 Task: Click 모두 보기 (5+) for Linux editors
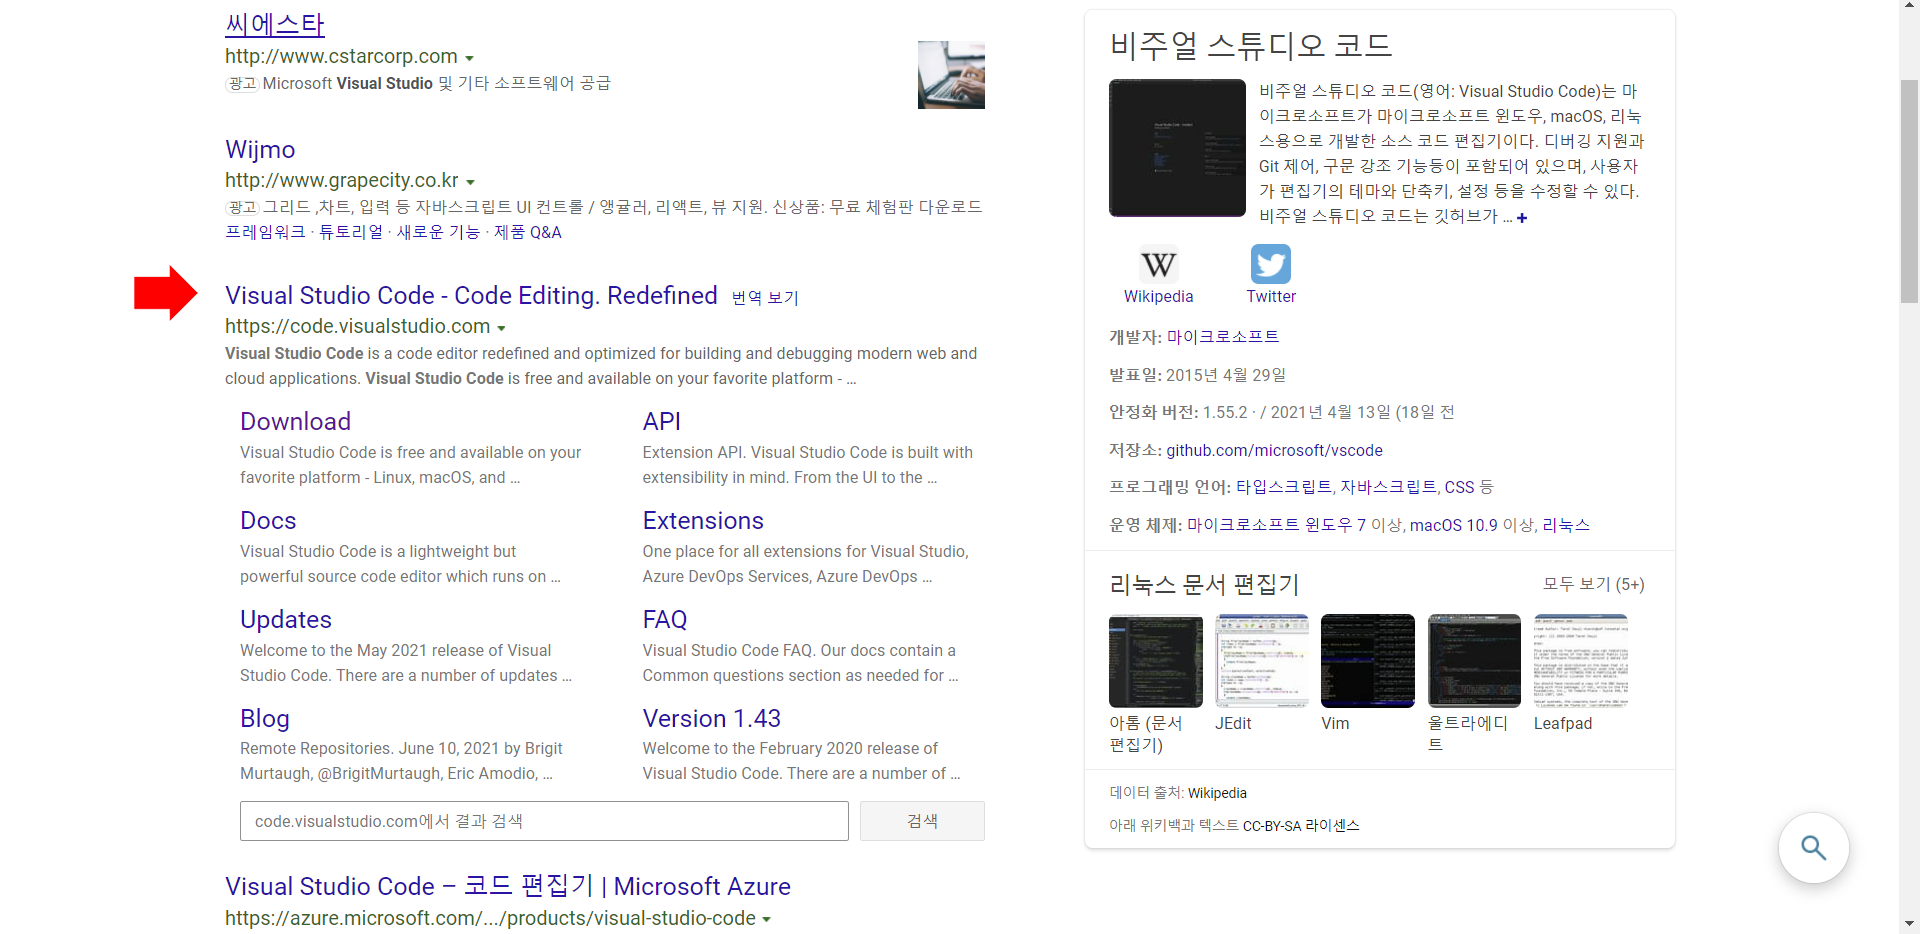(x=1594, y=584)
